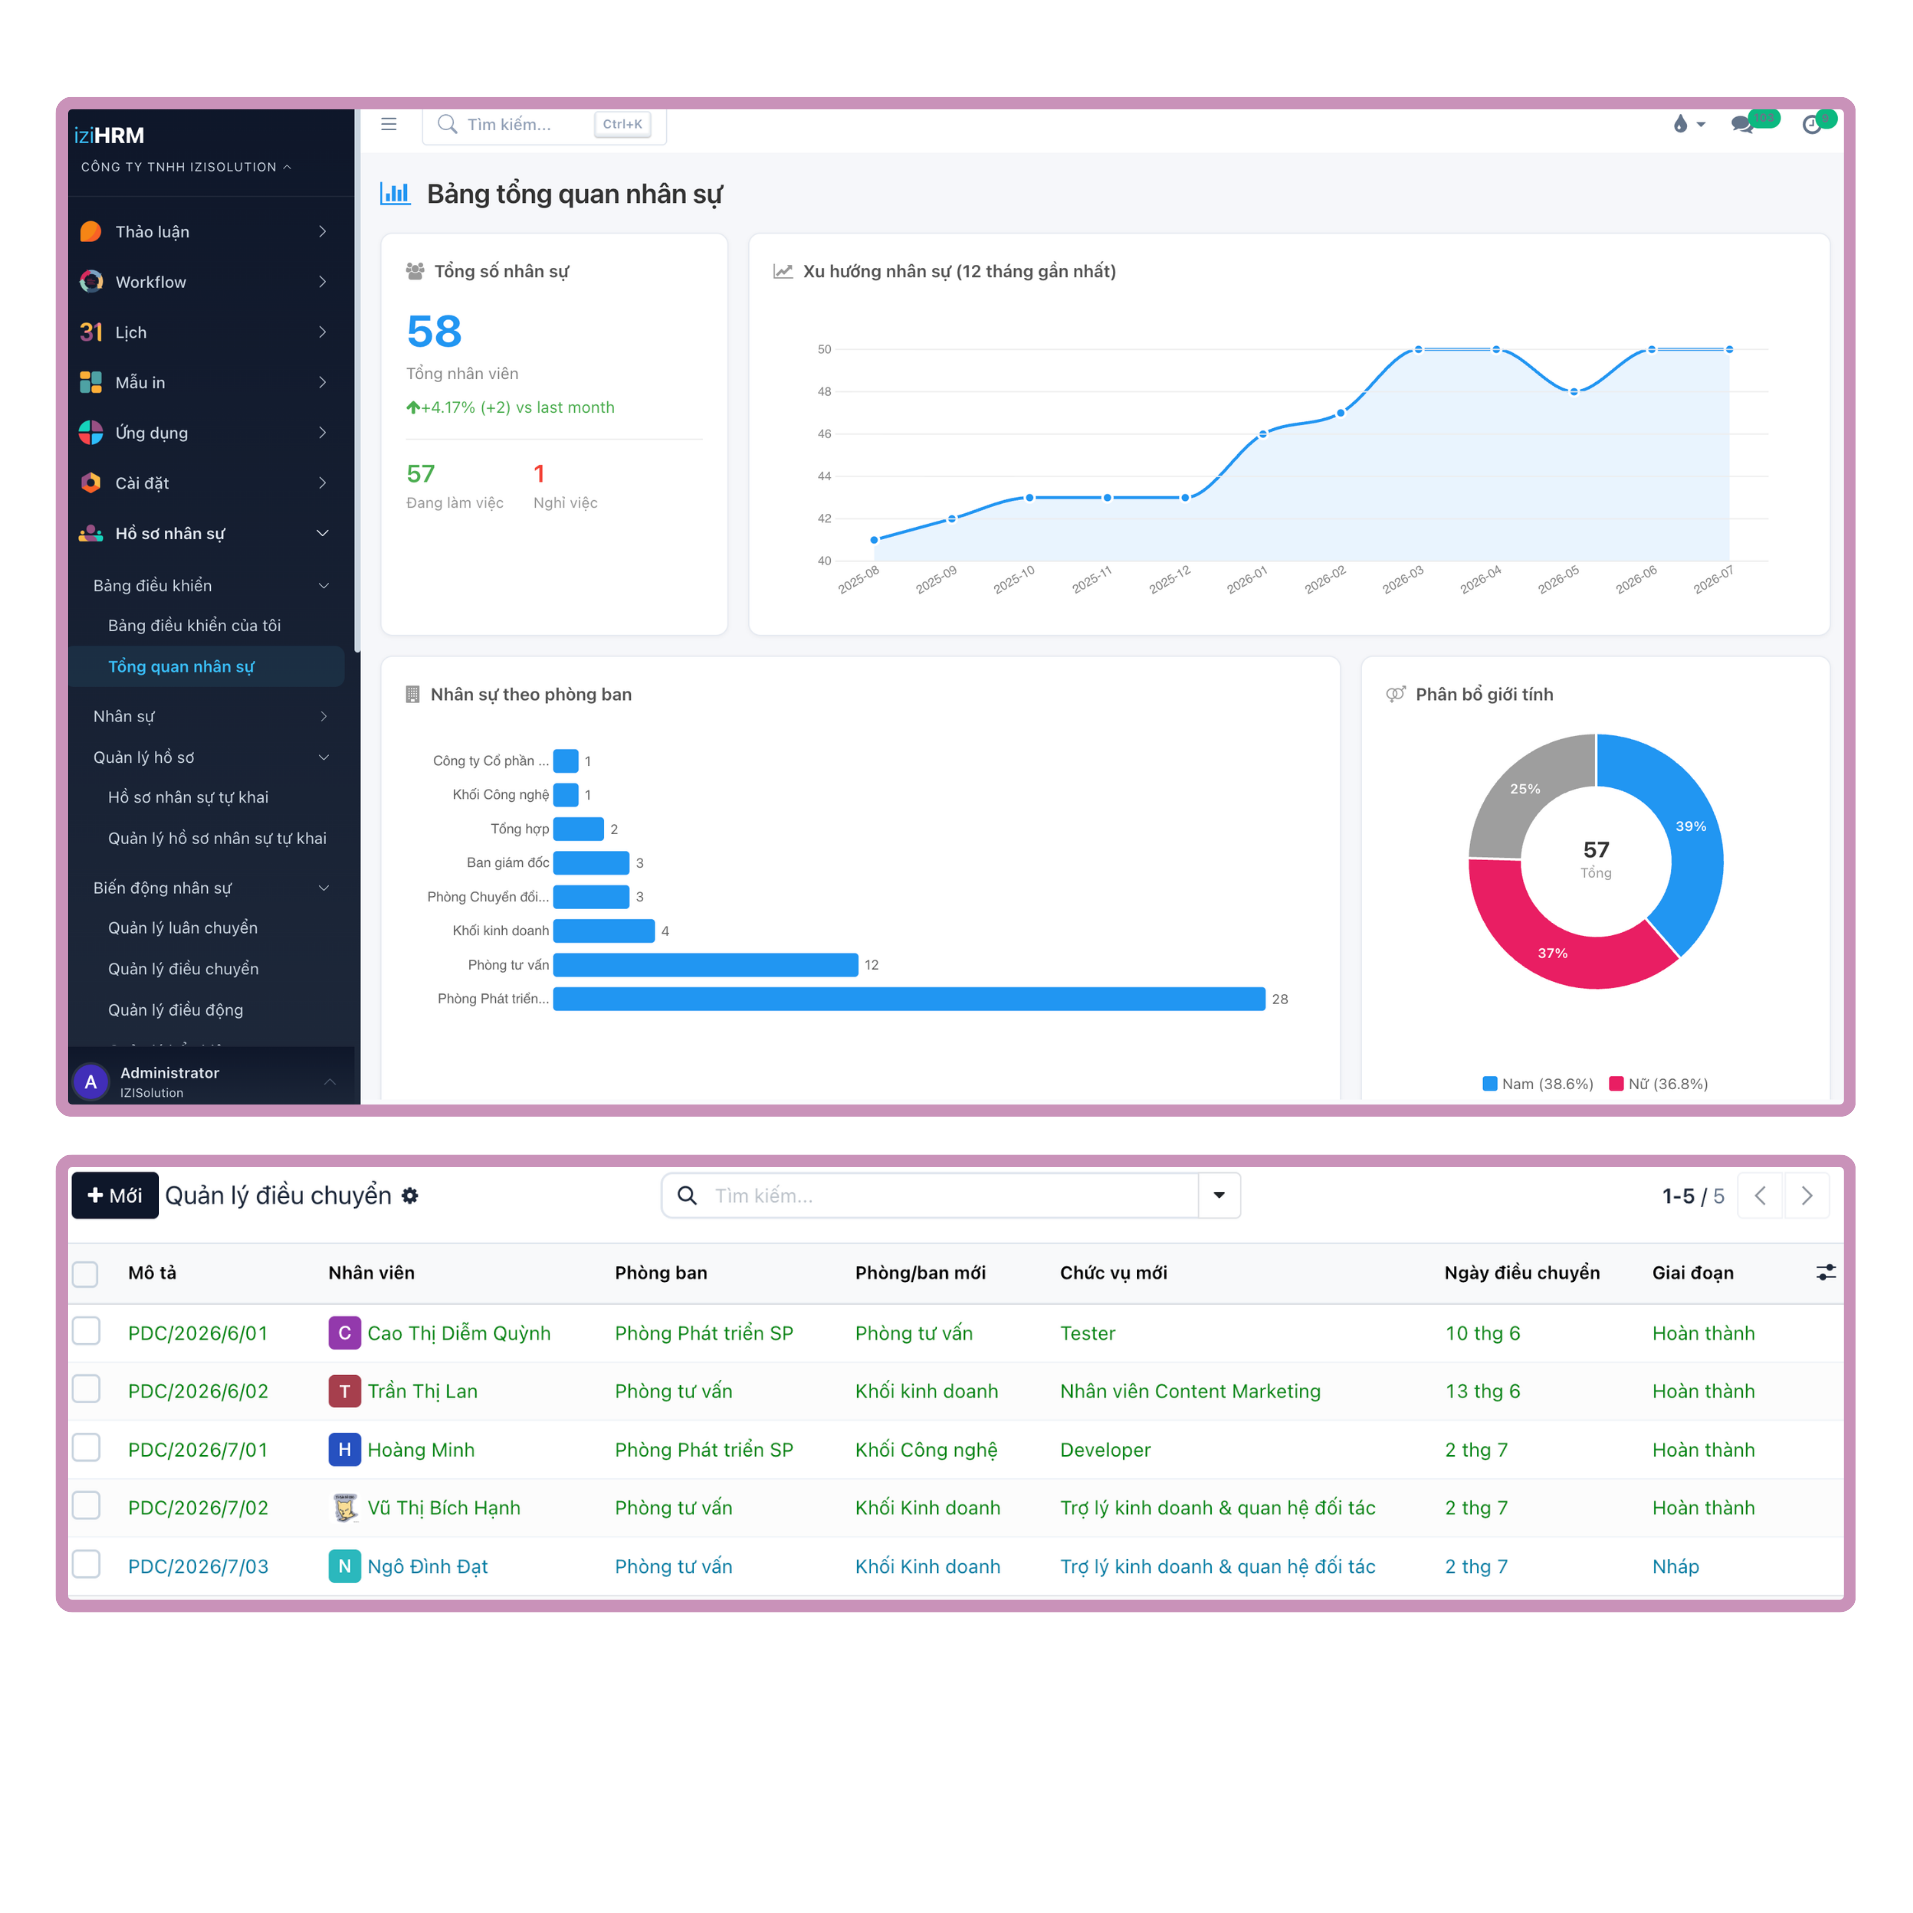The height and width of the screenshot is (1913, 1913).
Task: Open the Thảo luận app icon
Action: point(91,231)
